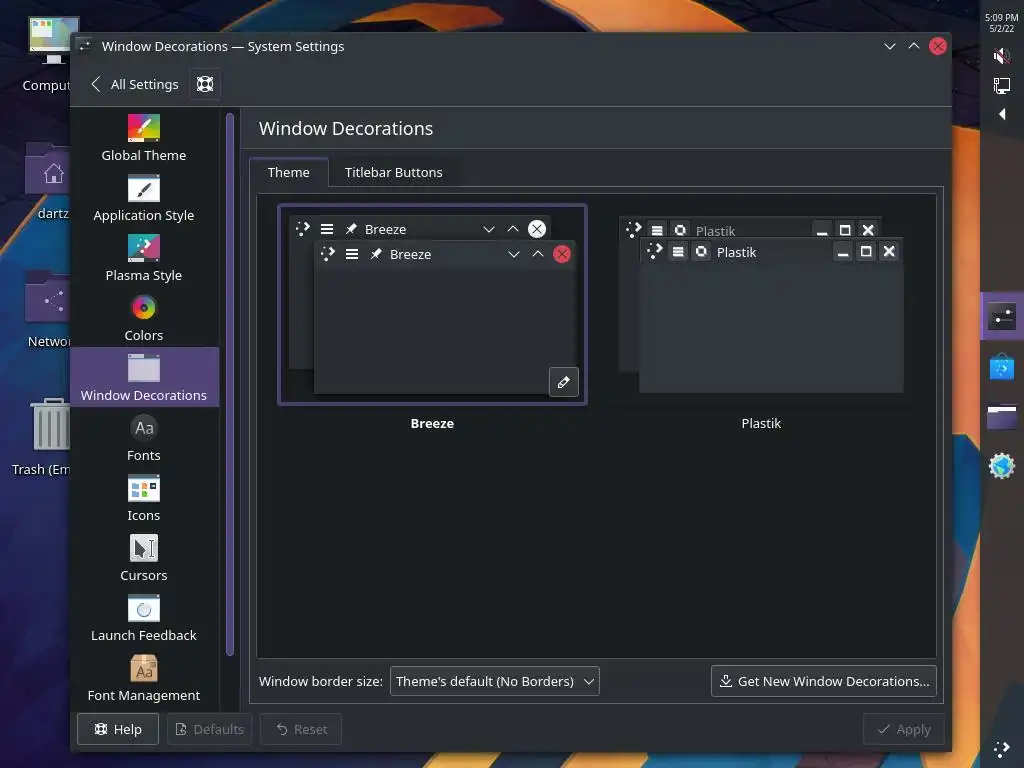Screen dimensions: 1024x768
Task: Open Global Theme settings
Action: point(144,138)
